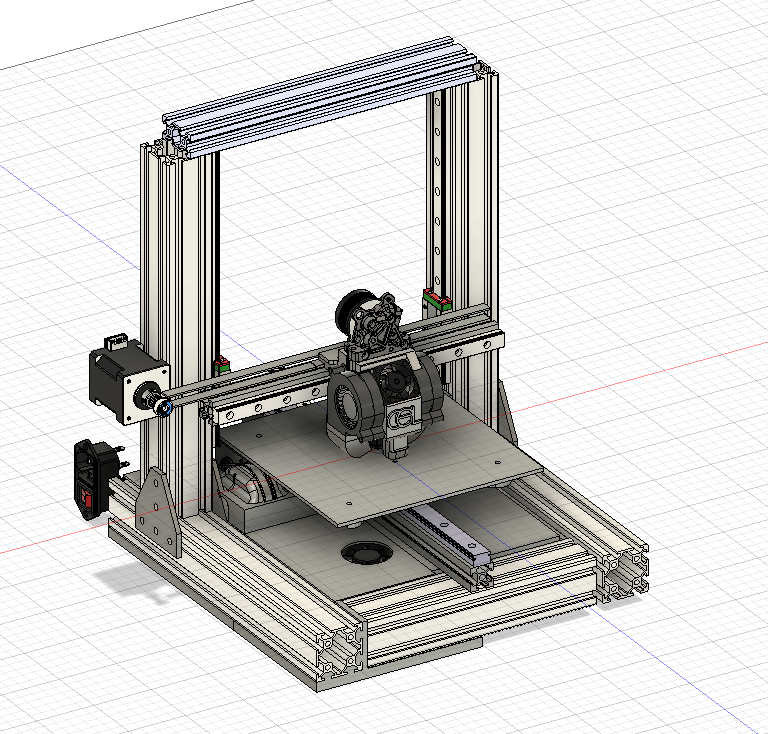Select the left green and red linear bearing block
This screenshot has width=768, height=734.
[x=222, y=365]
